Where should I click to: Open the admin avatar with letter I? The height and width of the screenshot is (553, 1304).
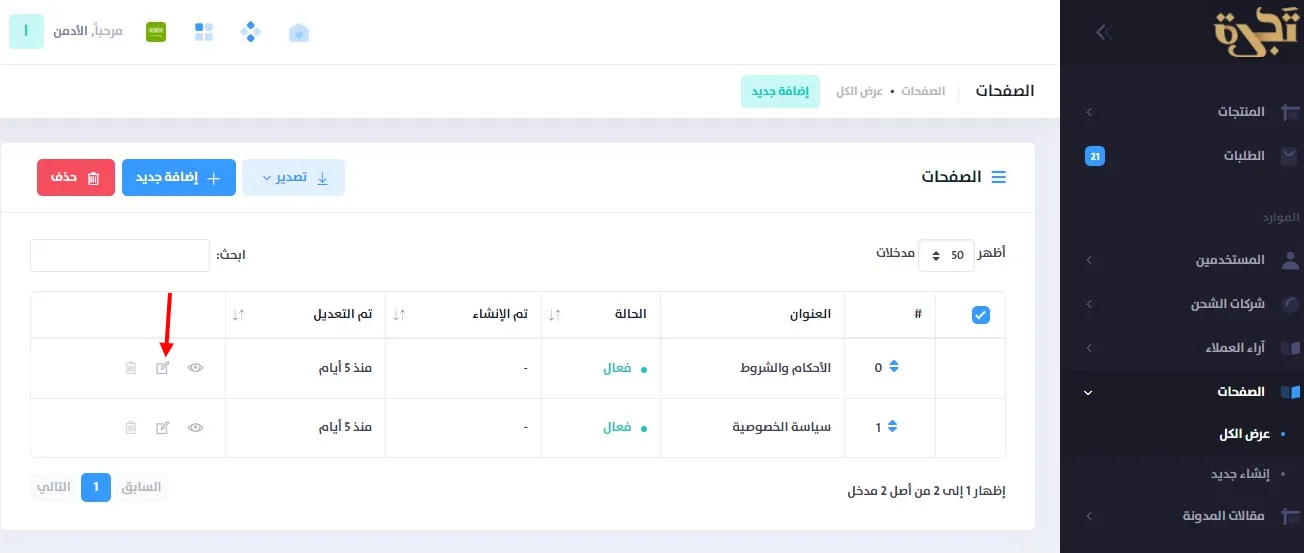coord(26,32)
